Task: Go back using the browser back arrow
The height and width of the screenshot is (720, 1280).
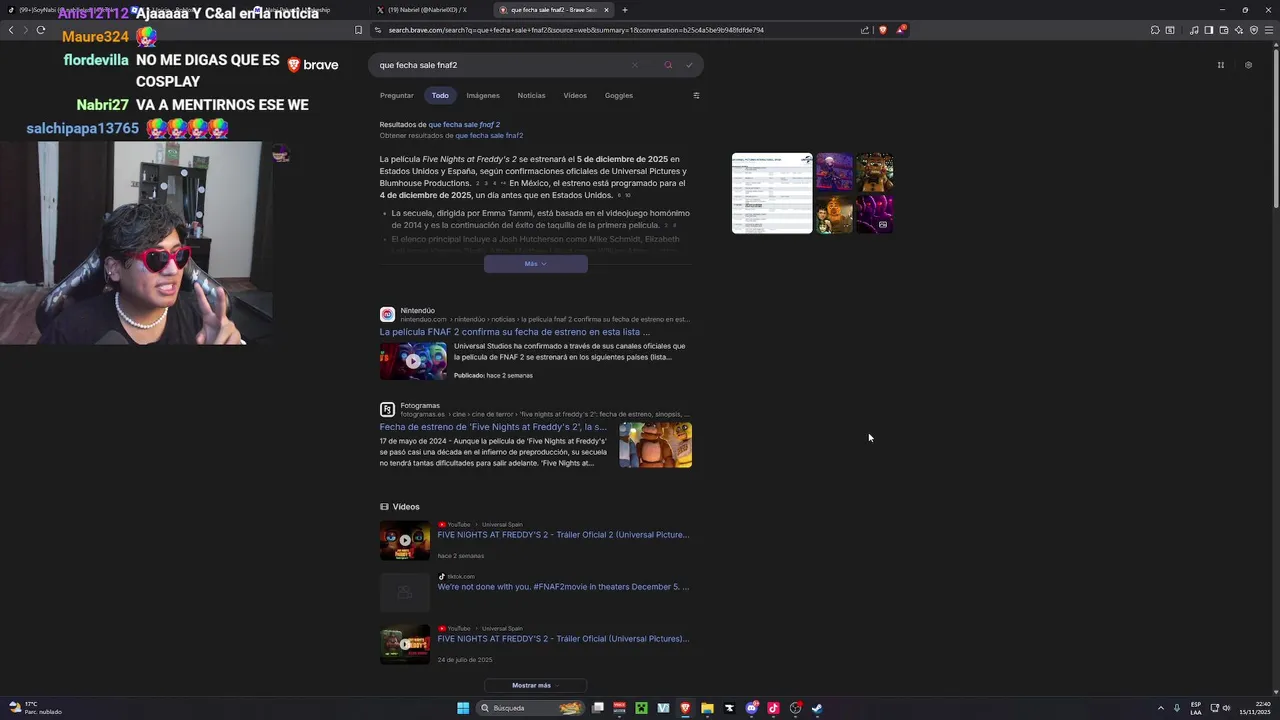Action: tap(11, 30)
